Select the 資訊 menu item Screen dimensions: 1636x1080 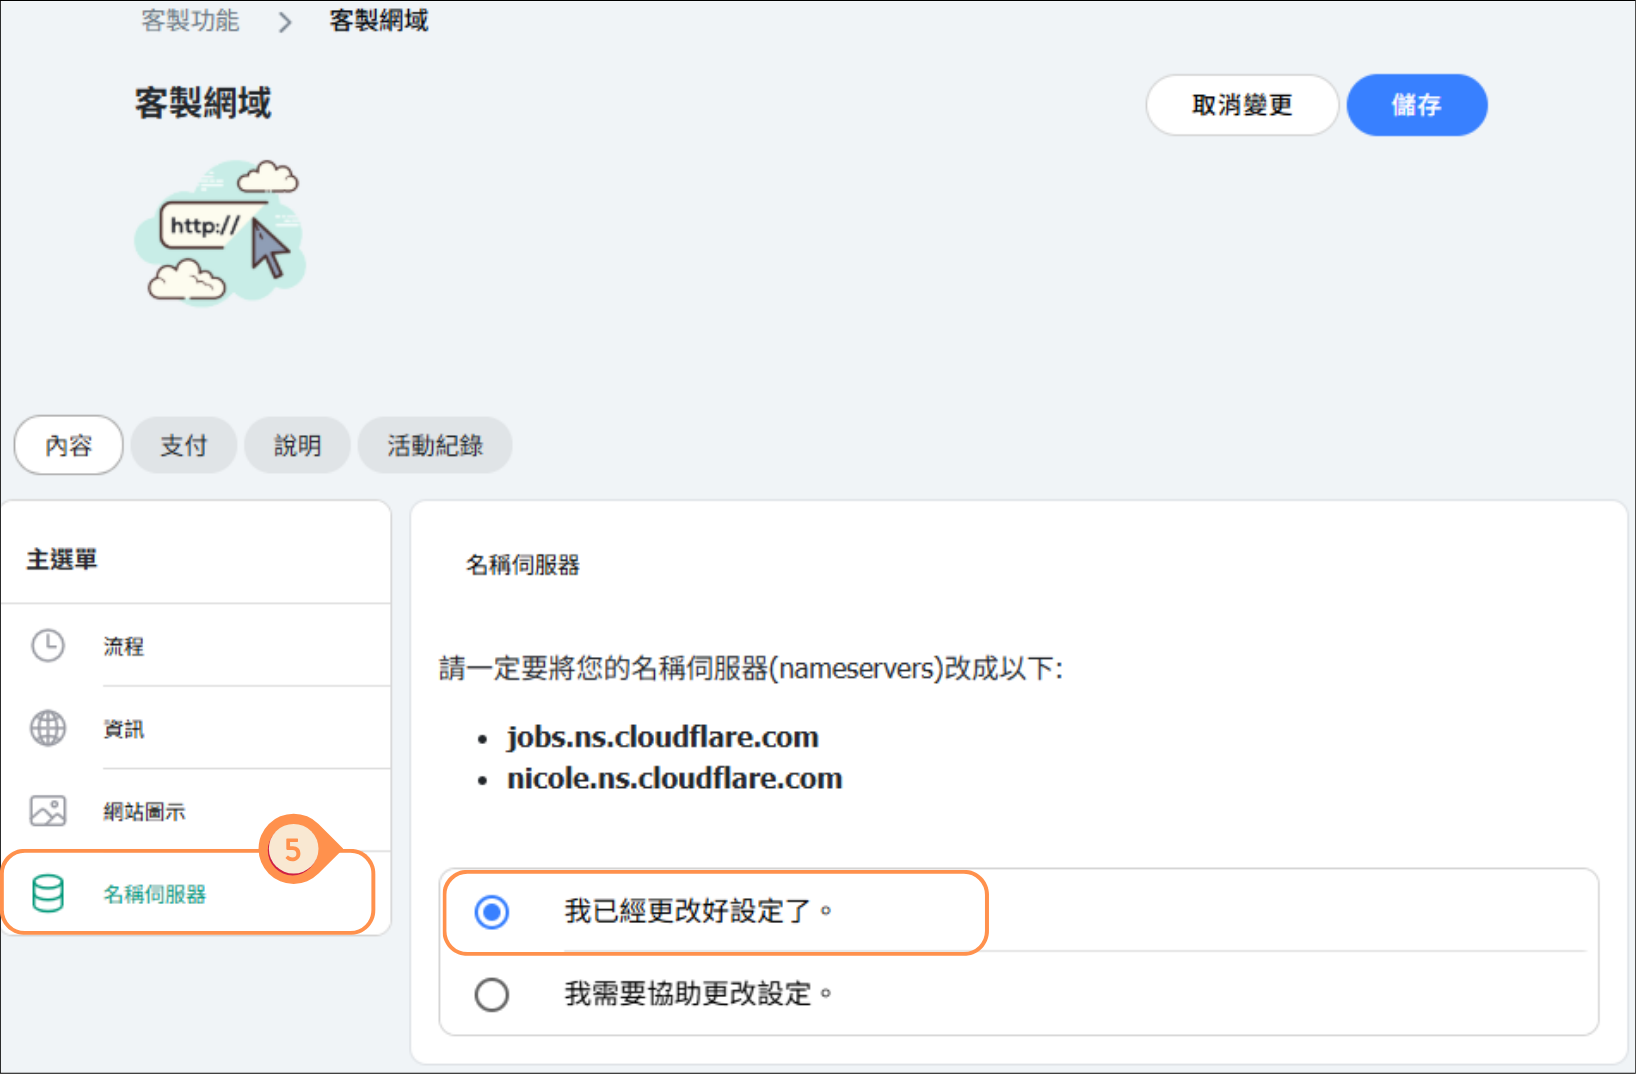[x=124, y=730]
